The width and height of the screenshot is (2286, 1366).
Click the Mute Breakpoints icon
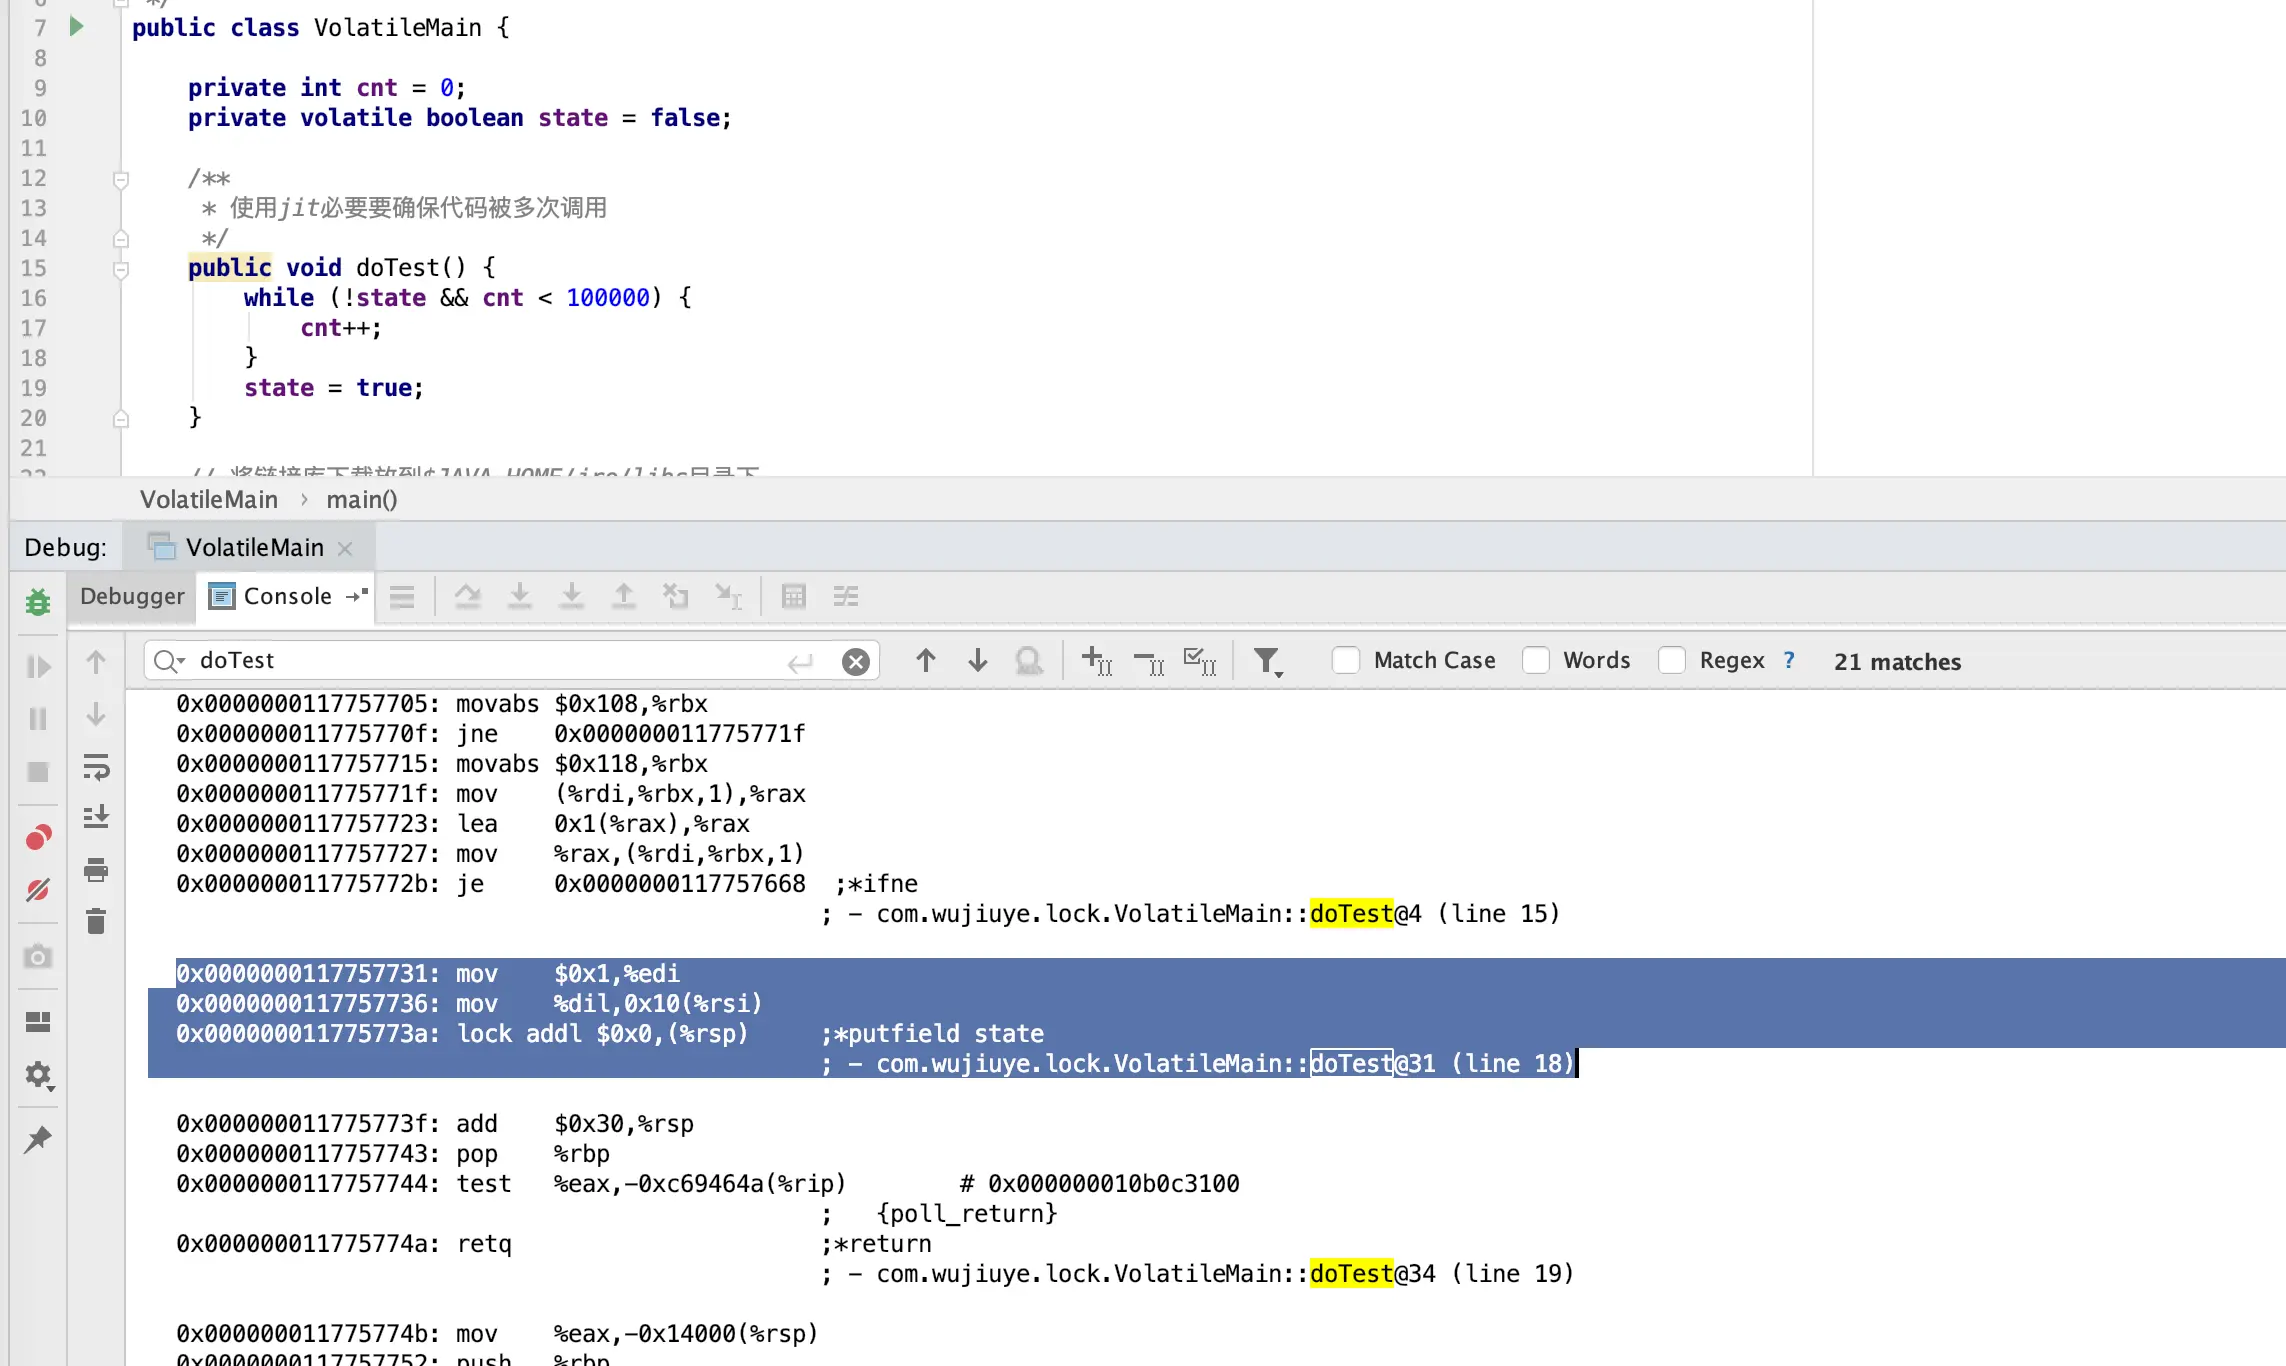38,889
